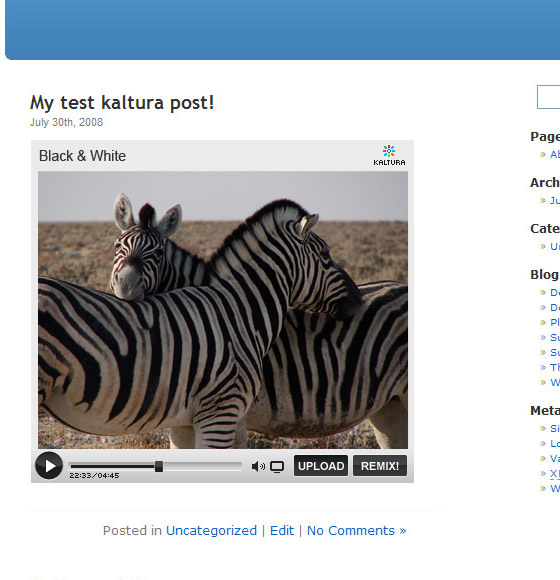Click the unplayed part of the seek bar
This screenshot has width=560, height=580.
pyautogui.click(x=202, y=466)
